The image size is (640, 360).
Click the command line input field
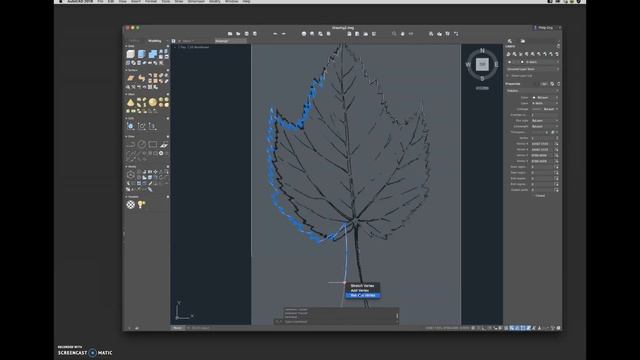pyautogui.click(x=339, y=322)
